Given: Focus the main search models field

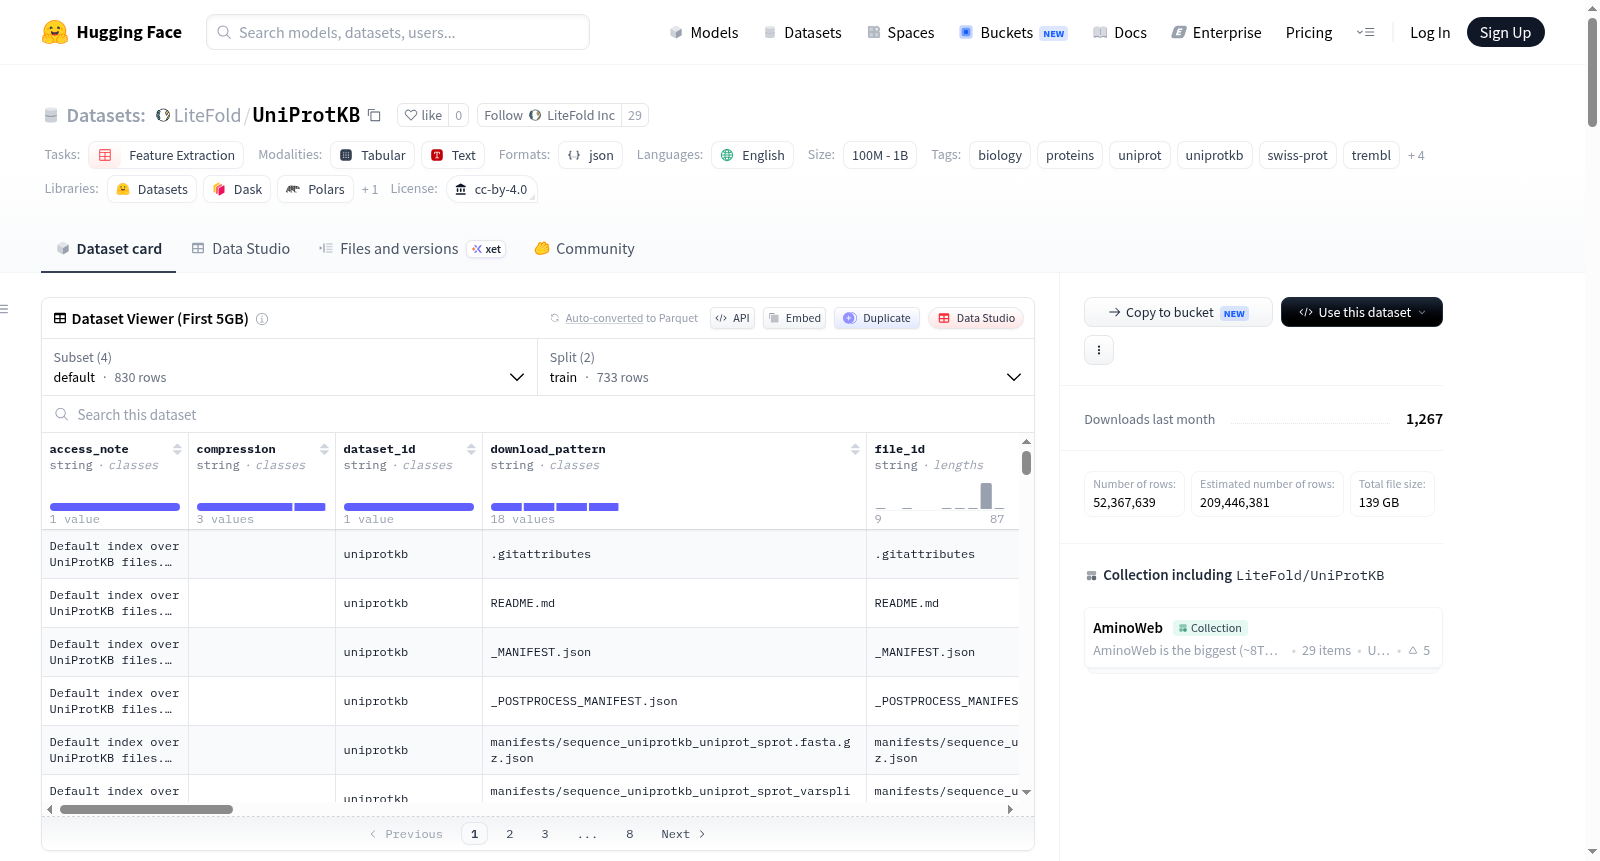Looking at the screenshot, I should click(x=398, y=32).
